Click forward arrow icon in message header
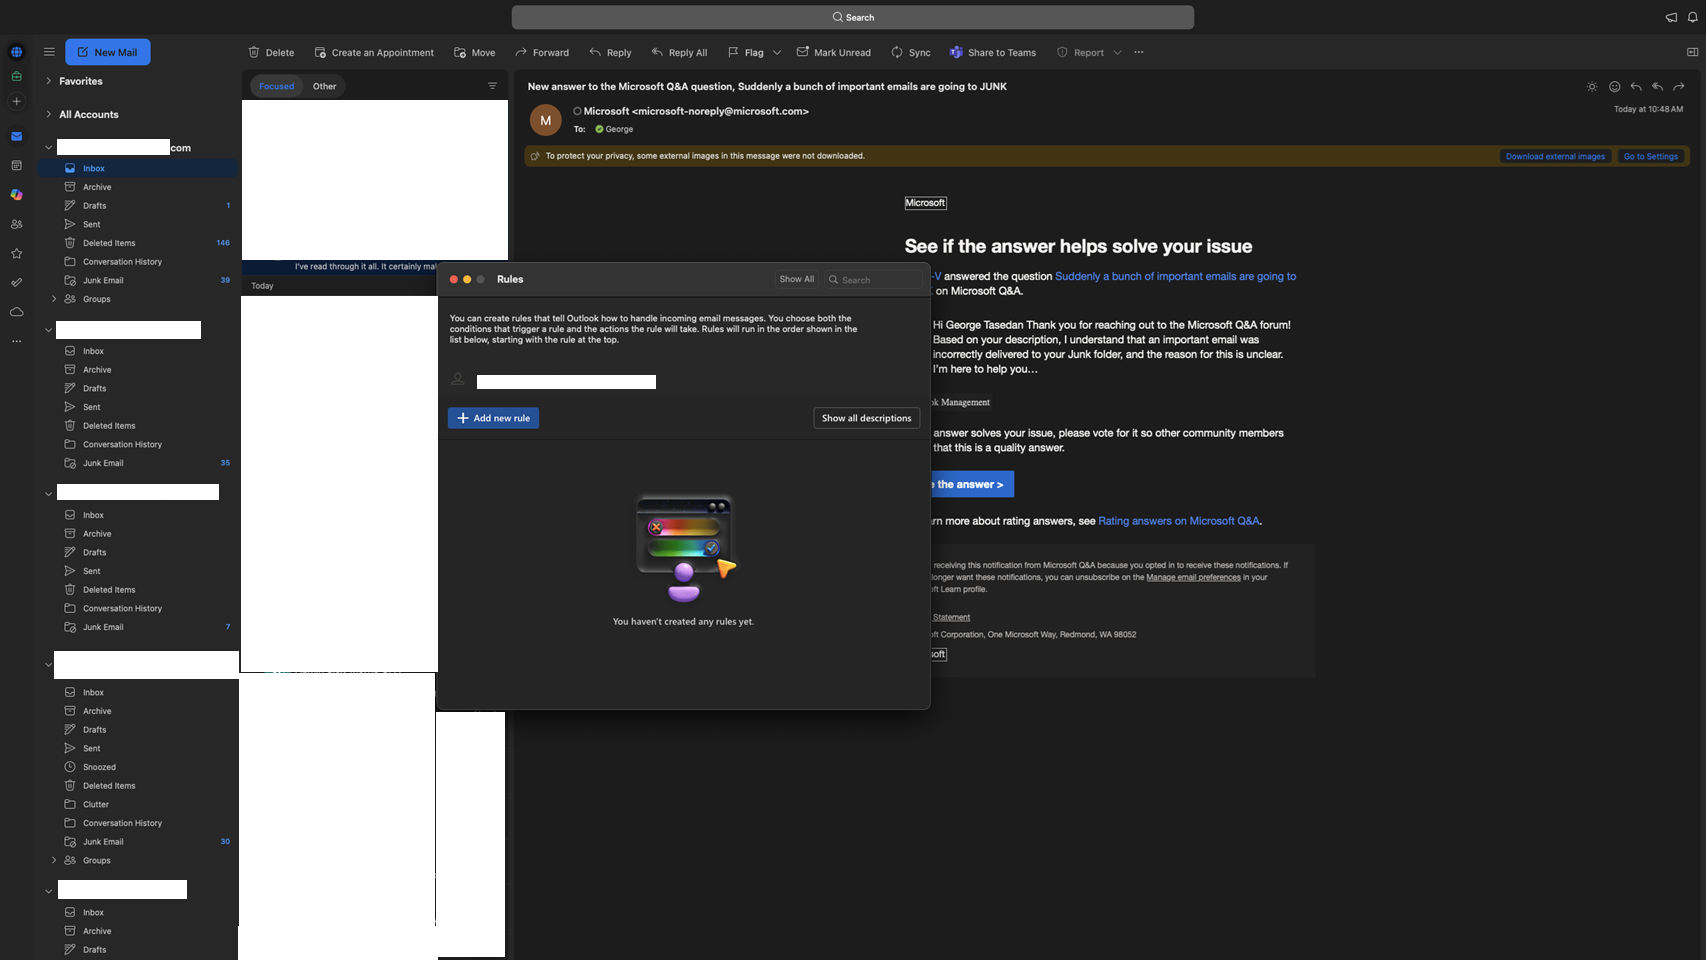The image size is (1706, 960). pos(1679,87)
